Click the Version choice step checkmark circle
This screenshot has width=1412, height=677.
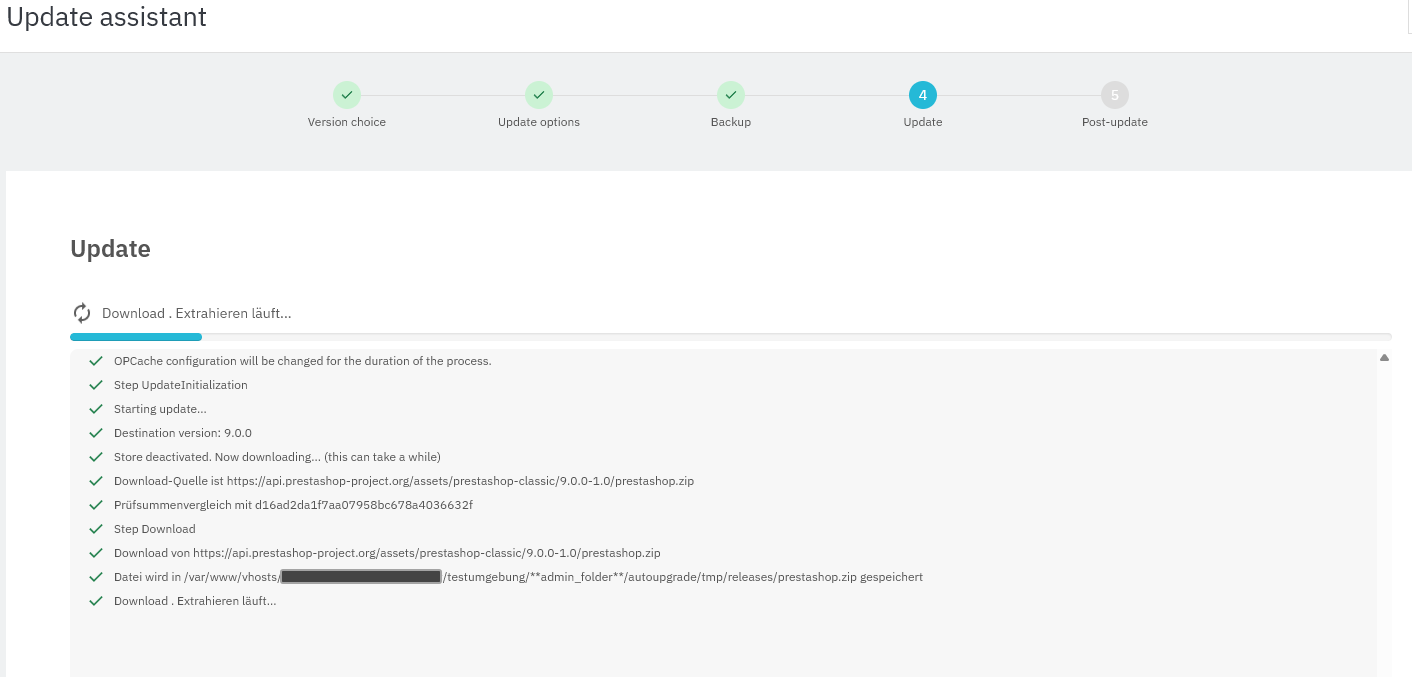point(347,95)
